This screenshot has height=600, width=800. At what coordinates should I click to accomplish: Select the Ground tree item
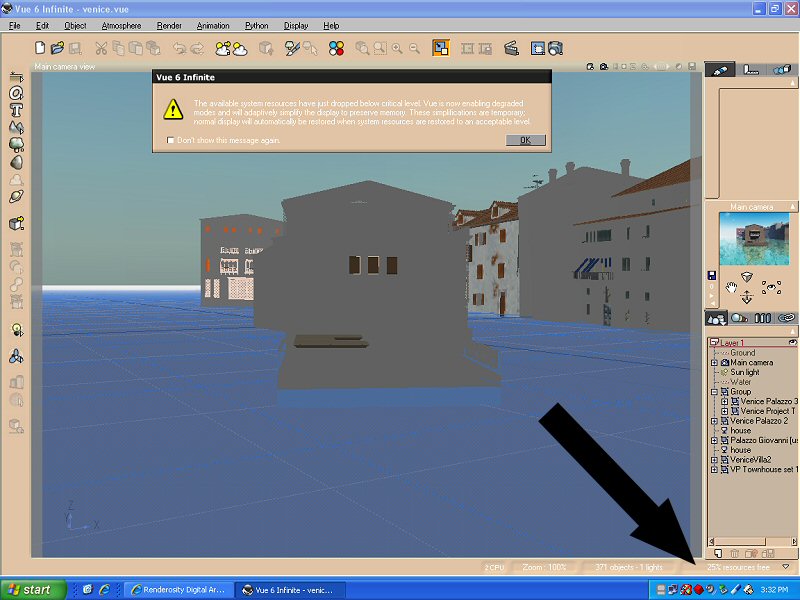point(742,353)
